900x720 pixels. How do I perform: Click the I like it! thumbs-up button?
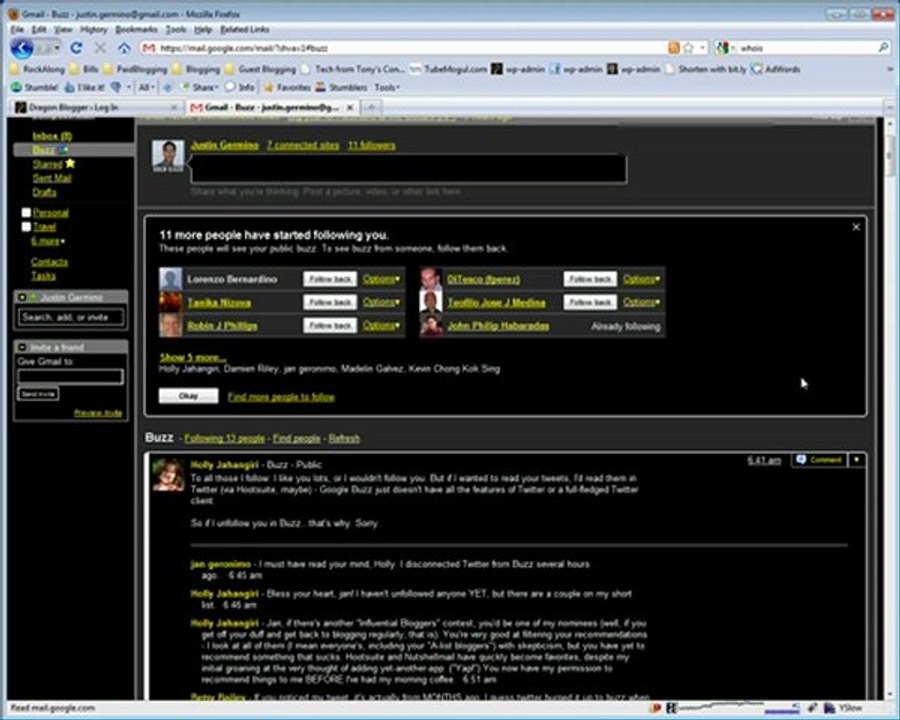coord(84,87)
